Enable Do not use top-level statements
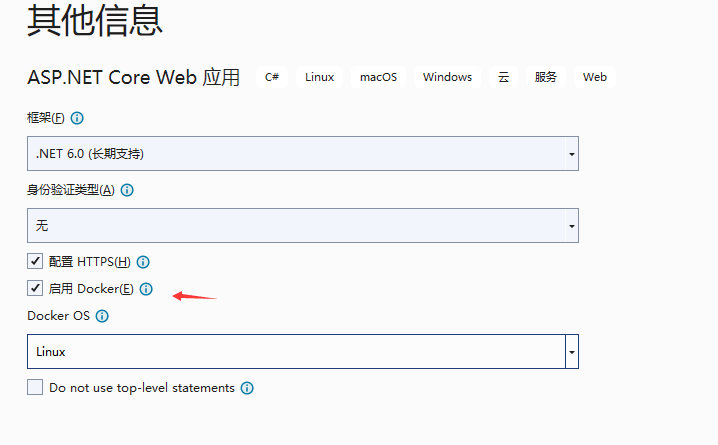Image resolution: width=718 pixels, height=445 pixels. (35, 387)
